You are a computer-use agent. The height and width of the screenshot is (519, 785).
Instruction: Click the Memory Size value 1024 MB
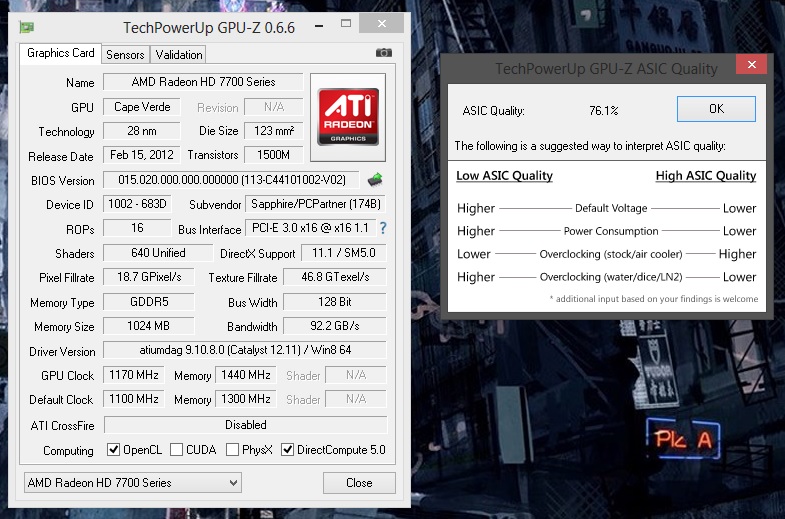coord(149,326)
